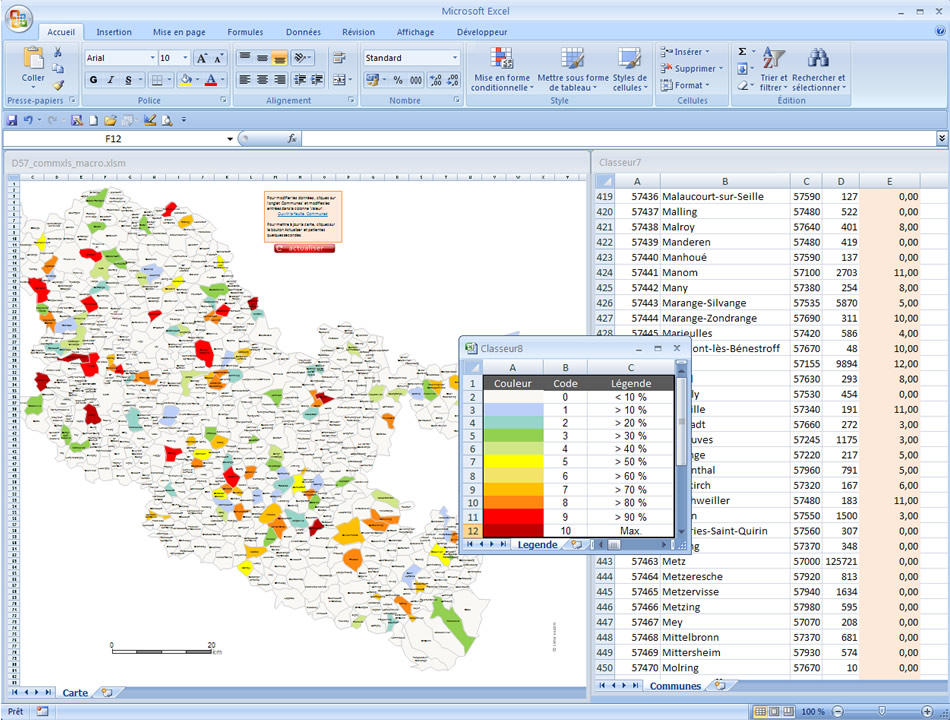Toggle middle vertical alignment
This screenshot has height=720, width=950.
(x=262, y=58)
